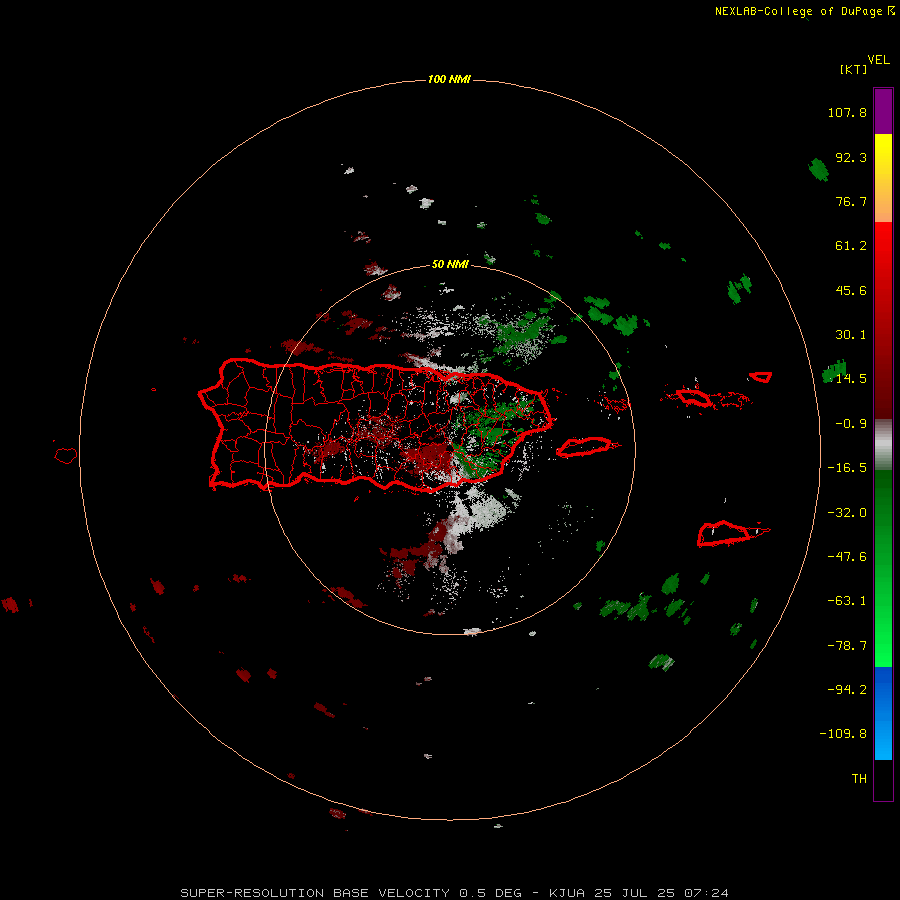Click the Super-Resolution Base Velocity caption

click(x=455, y=893)
